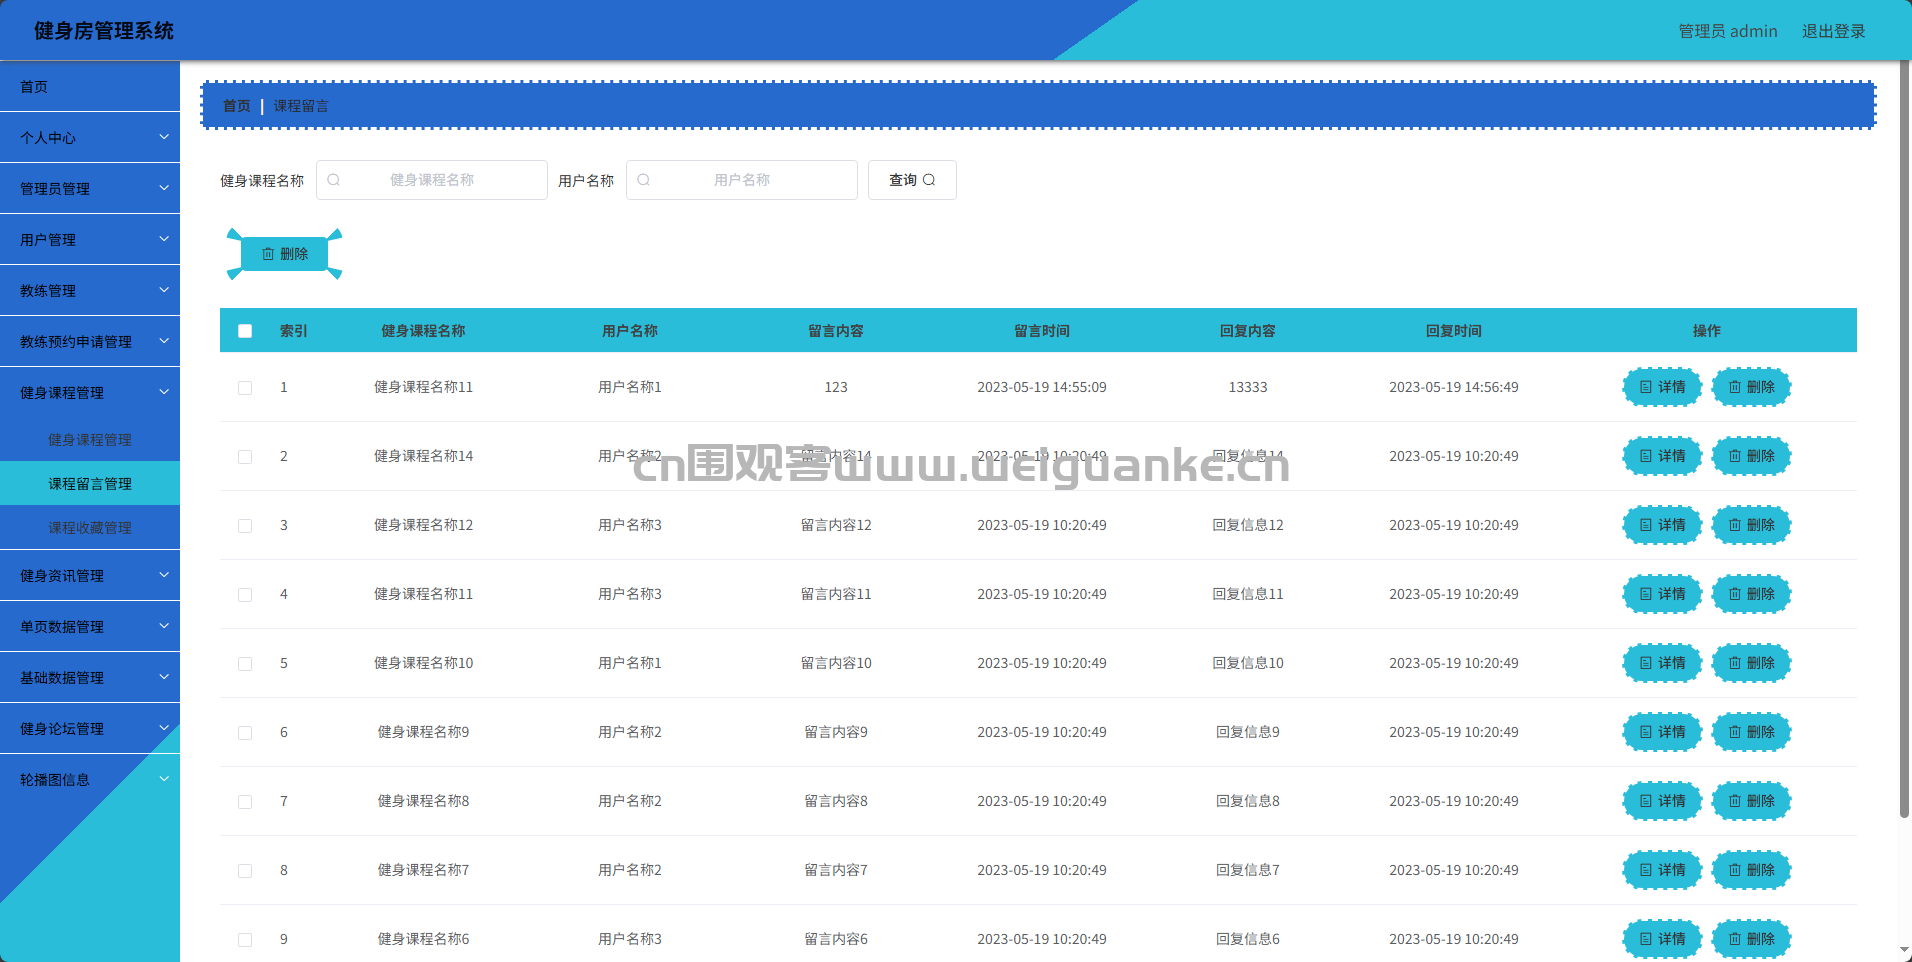1912x962 pixels.
Task: Expand the 健身资讯管理 sidebar menu
Action: (x=90, y=575)
